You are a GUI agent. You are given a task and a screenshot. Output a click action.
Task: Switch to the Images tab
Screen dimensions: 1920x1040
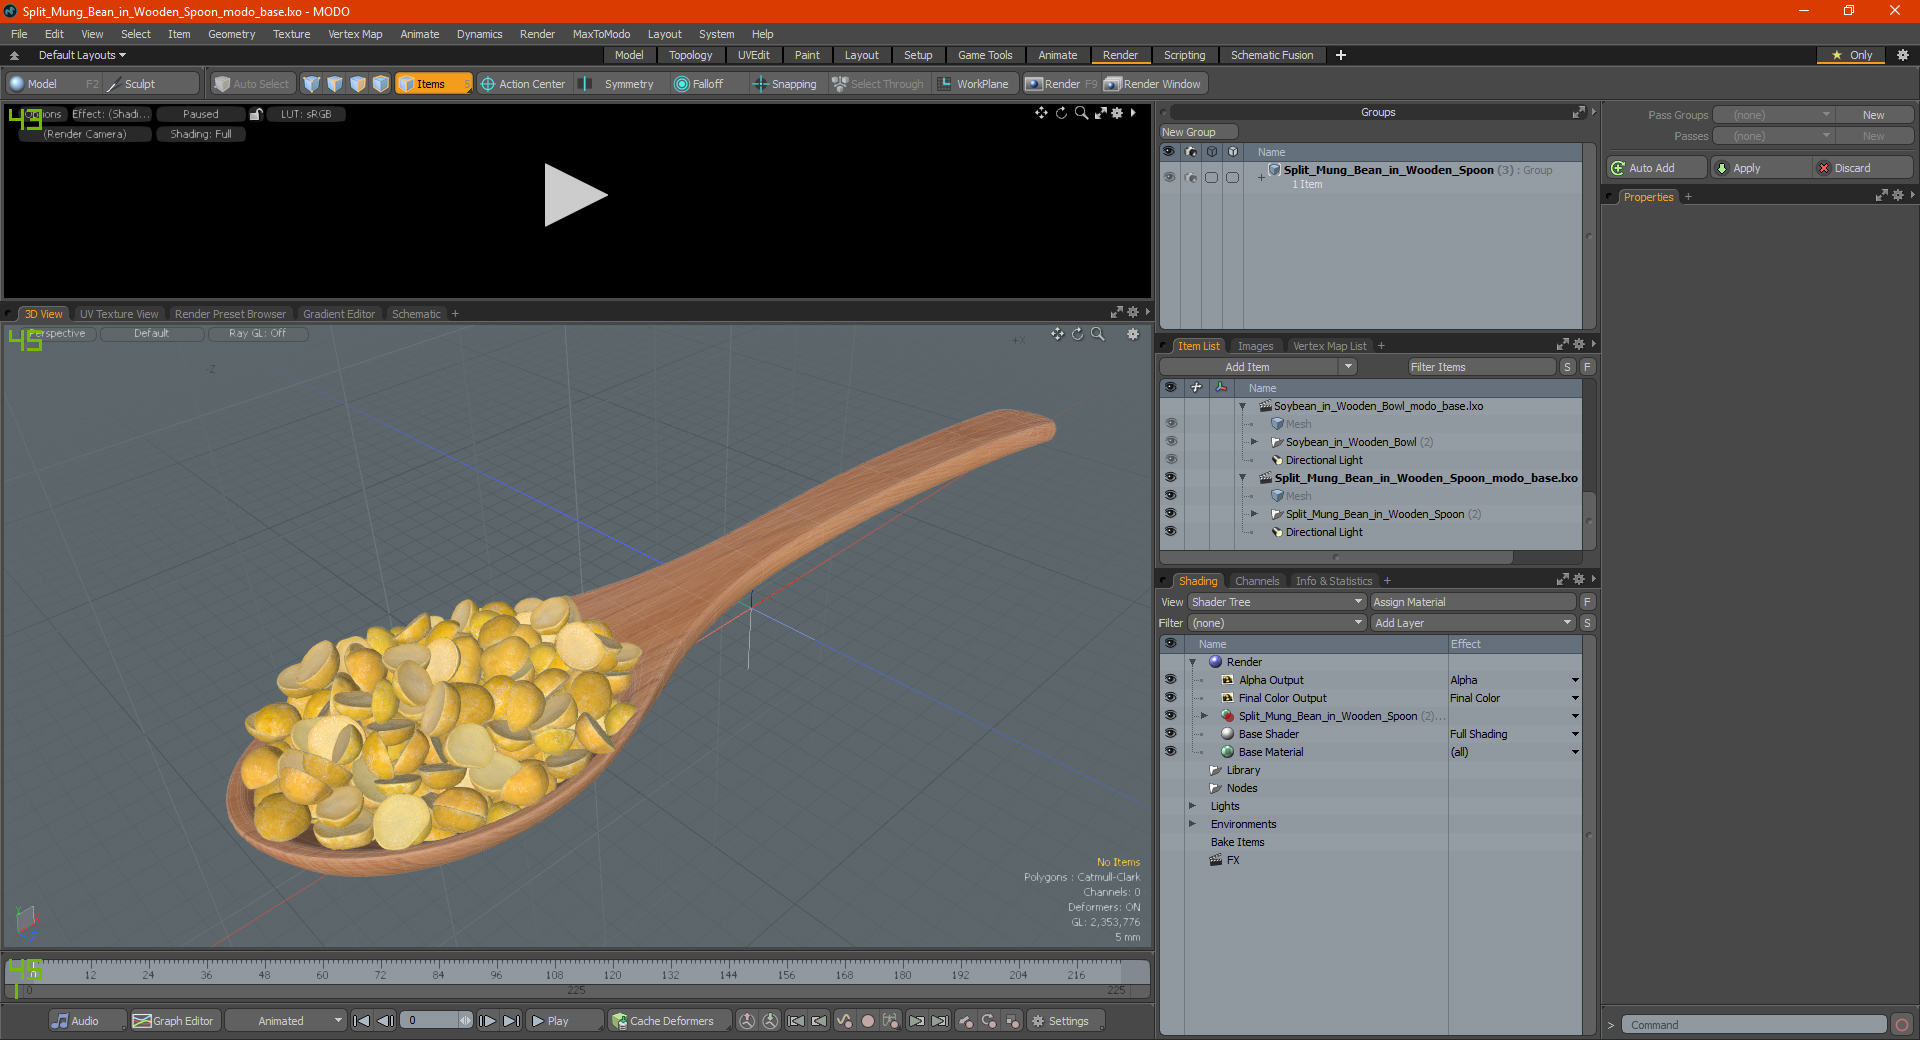[1255, 346]
